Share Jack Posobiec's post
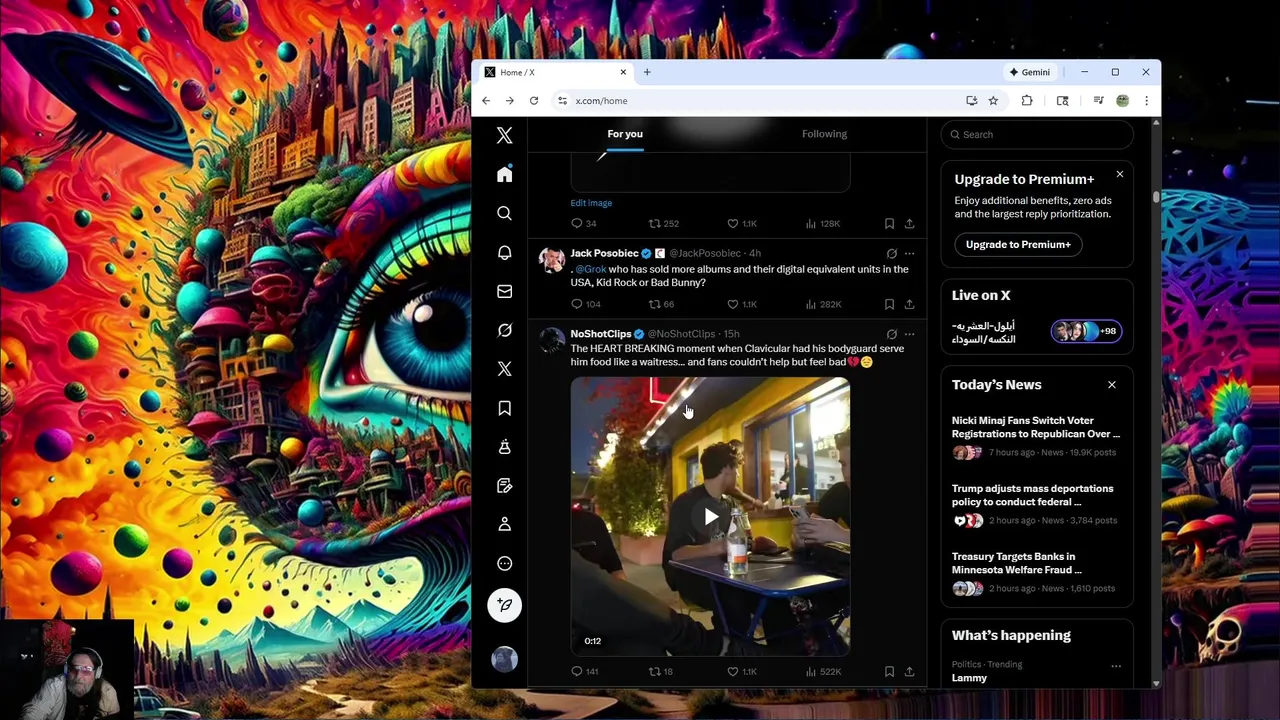Screen dimensions: 1280x720 pos(909,304)
